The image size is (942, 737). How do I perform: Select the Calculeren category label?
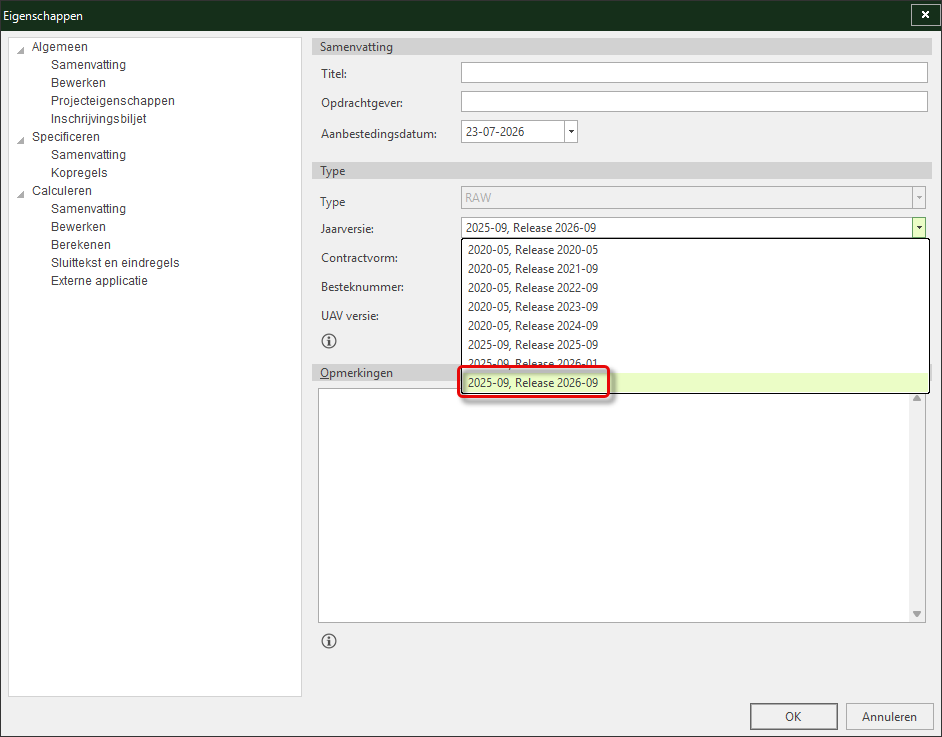pos(62,191)
